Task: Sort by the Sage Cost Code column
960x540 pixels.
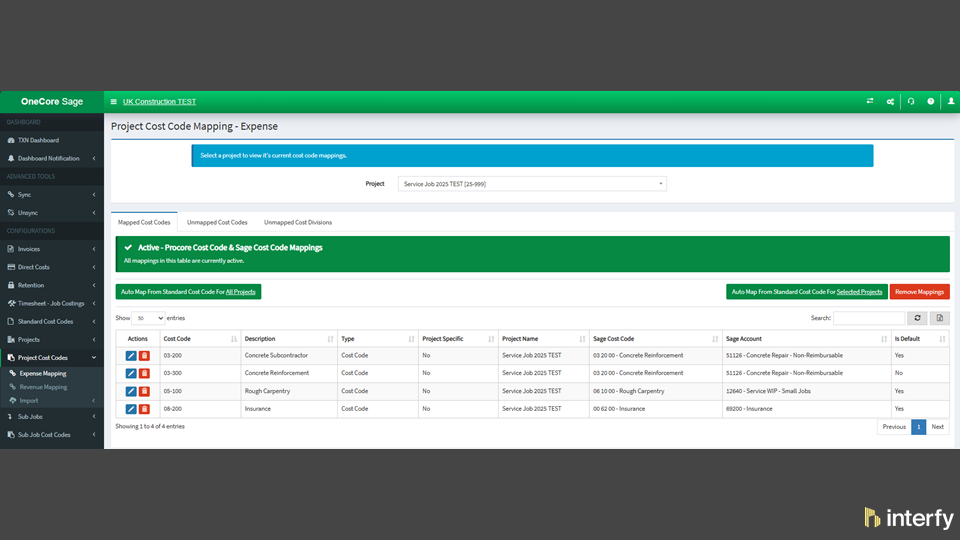Action: click(655, 339)
